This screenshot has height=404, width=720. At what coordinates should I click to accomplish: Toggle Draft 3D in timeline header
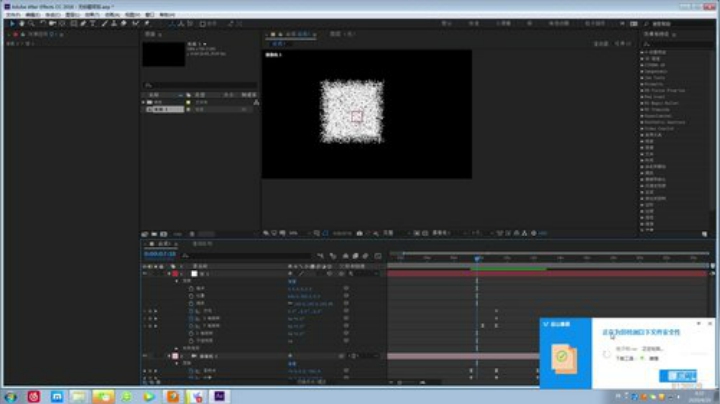point(333,256)
